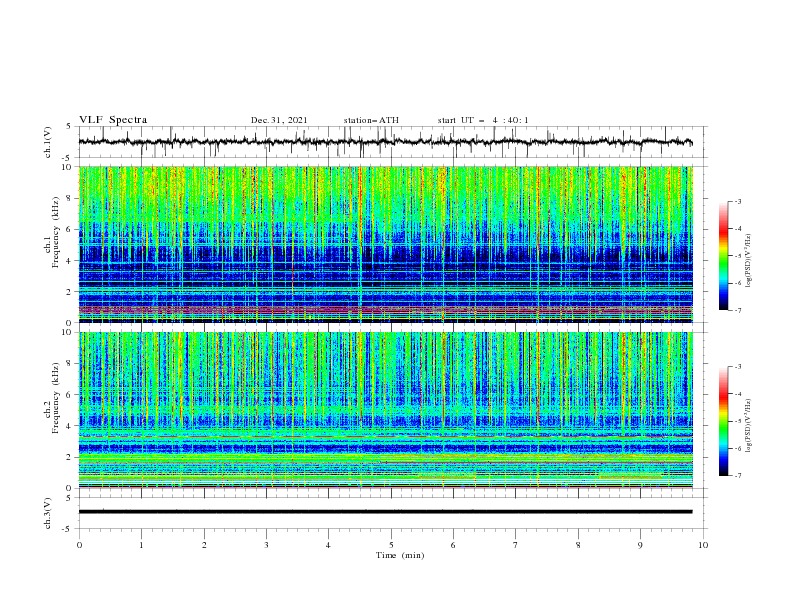The width and height of the screenshot is (792, 612).
Task: Click the "-7" label on ch.2 color bar
Action: tap(737, 476)
